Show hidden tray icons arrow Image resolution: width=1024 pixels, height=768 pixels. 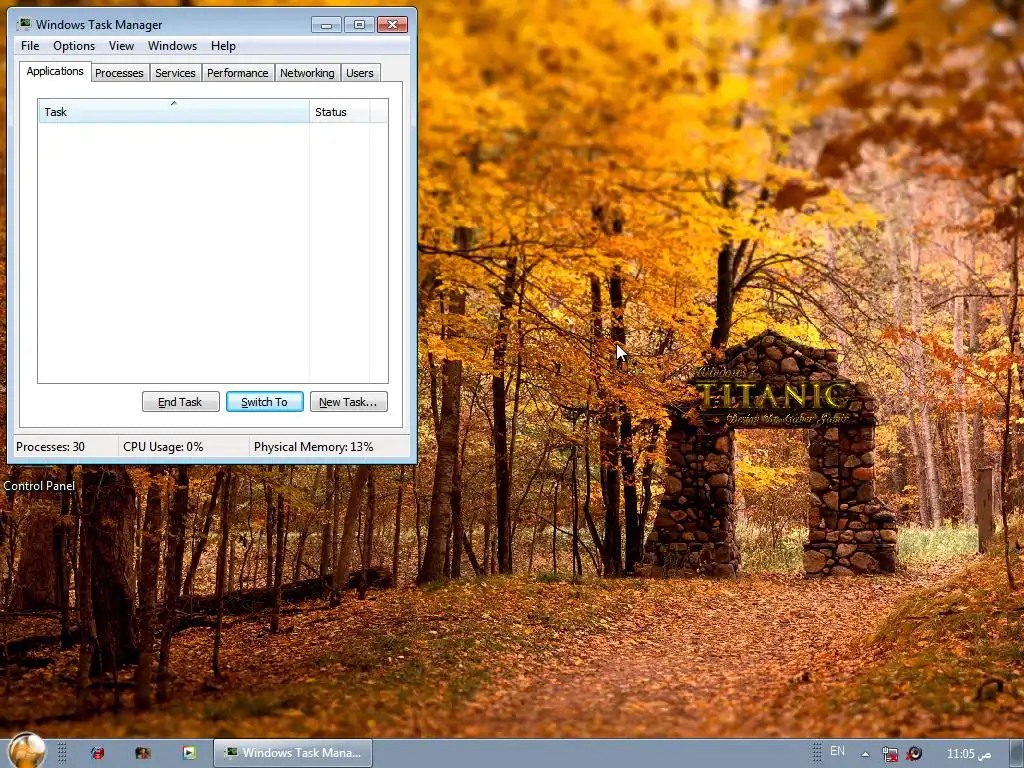pyautogui.click(x=865, y=754)
